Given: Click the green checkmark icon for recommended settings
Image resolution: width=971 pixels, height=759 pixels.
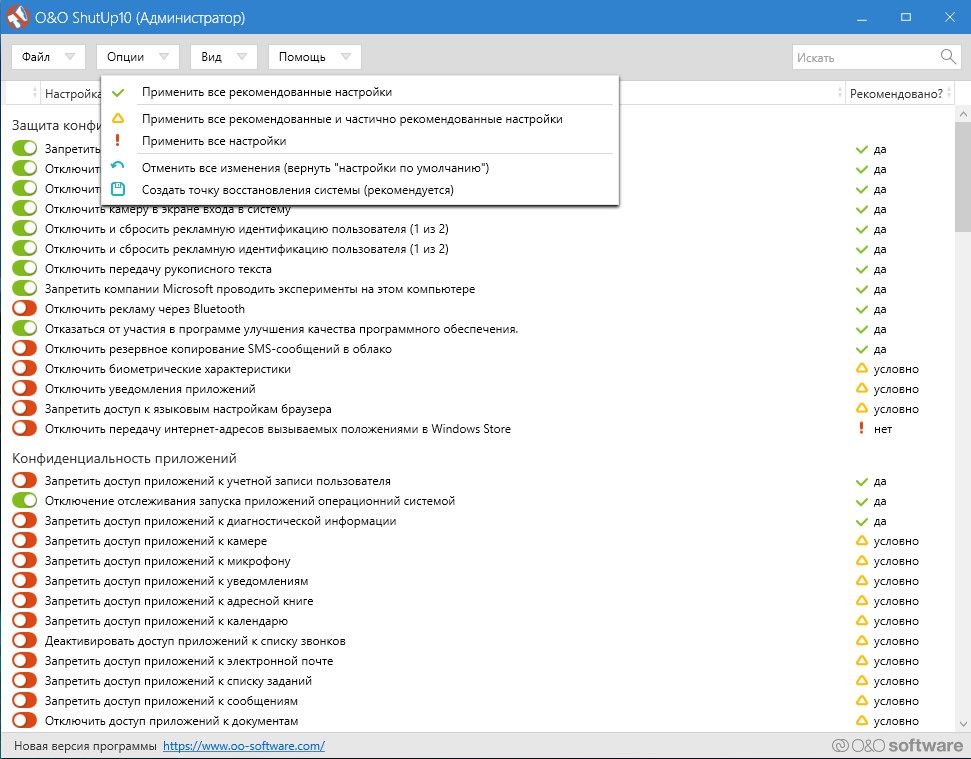Looking at the screenshot, I should click(118, 92).
